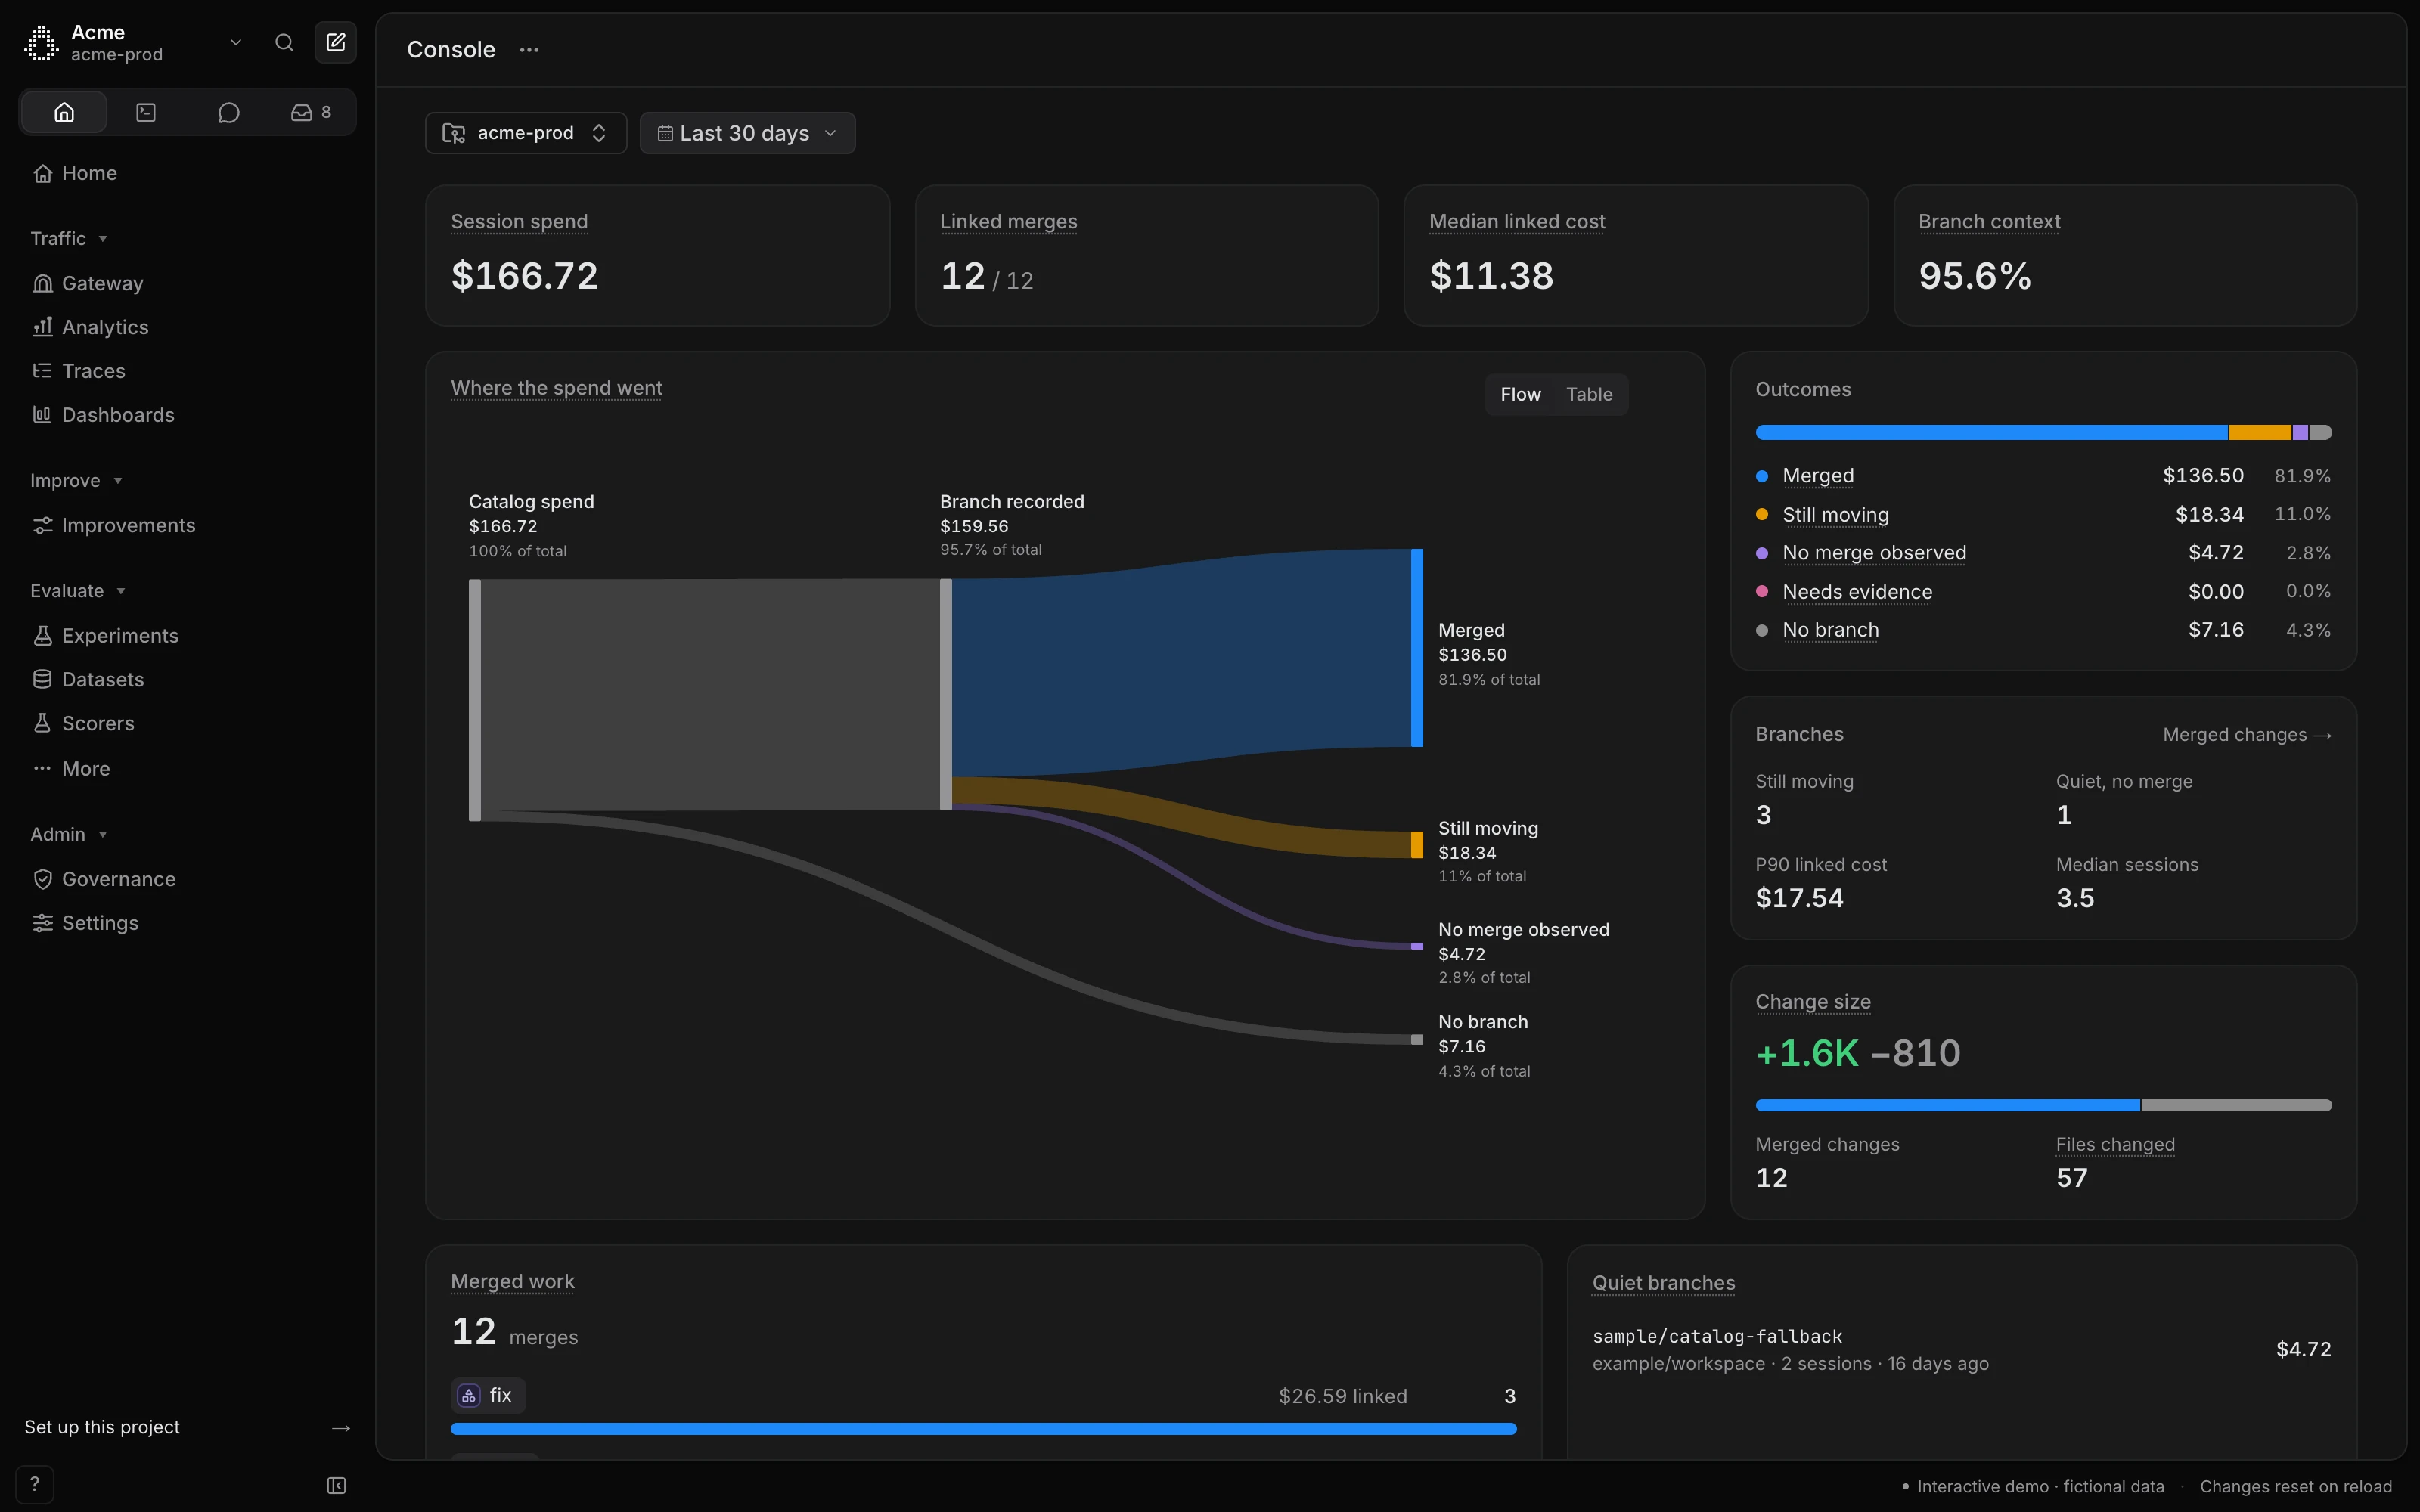Image resolution: width=2420 pixels, height=1512 pixels.
Task: Click the help question mark button
Action: coord(35,1484)
